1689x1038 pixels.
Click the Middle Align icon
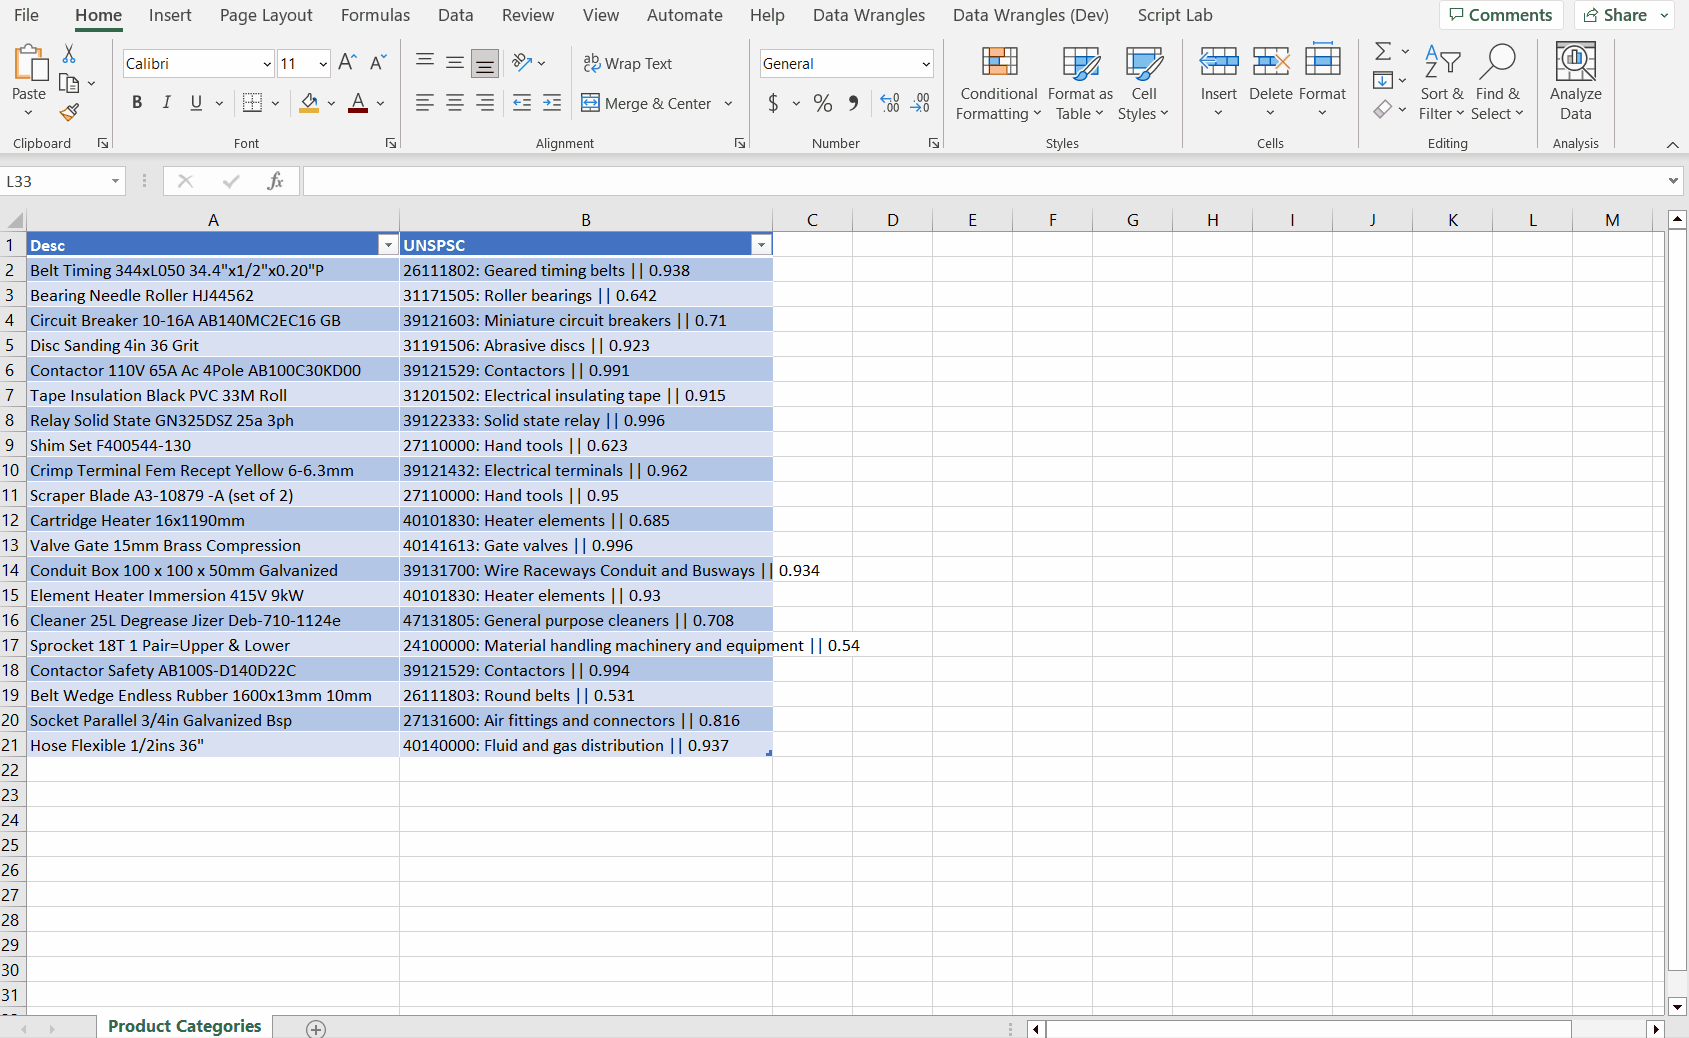point(455,63)
